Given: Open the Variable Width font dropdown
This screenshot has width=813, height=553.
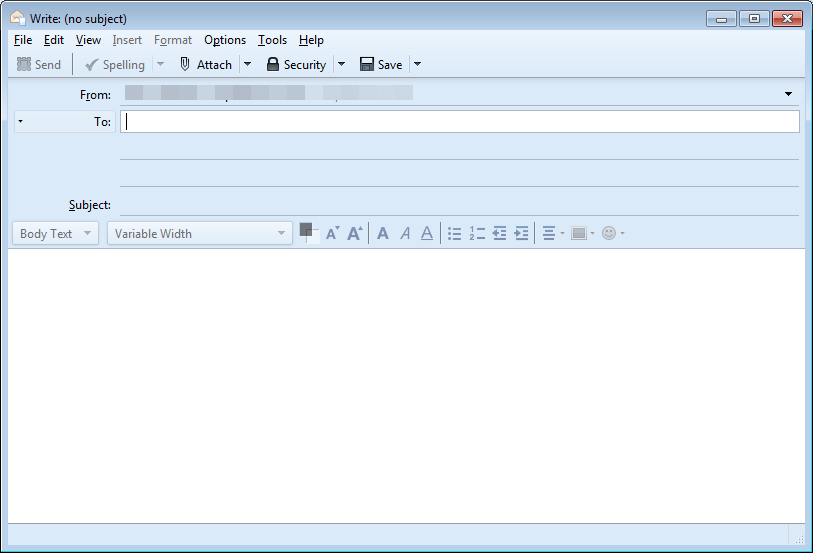Looking at the screenshot, I should 200,234.
